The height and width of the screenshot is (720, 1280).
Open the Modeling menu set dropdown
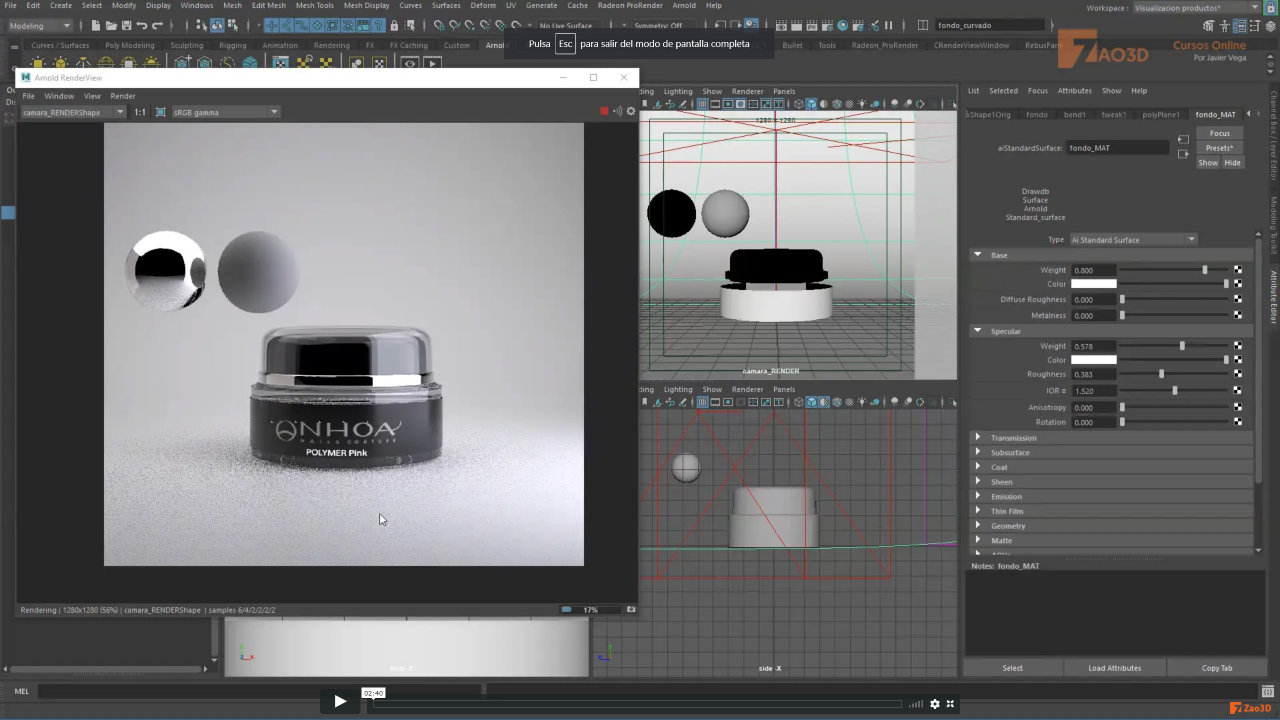tap(40, 25)
